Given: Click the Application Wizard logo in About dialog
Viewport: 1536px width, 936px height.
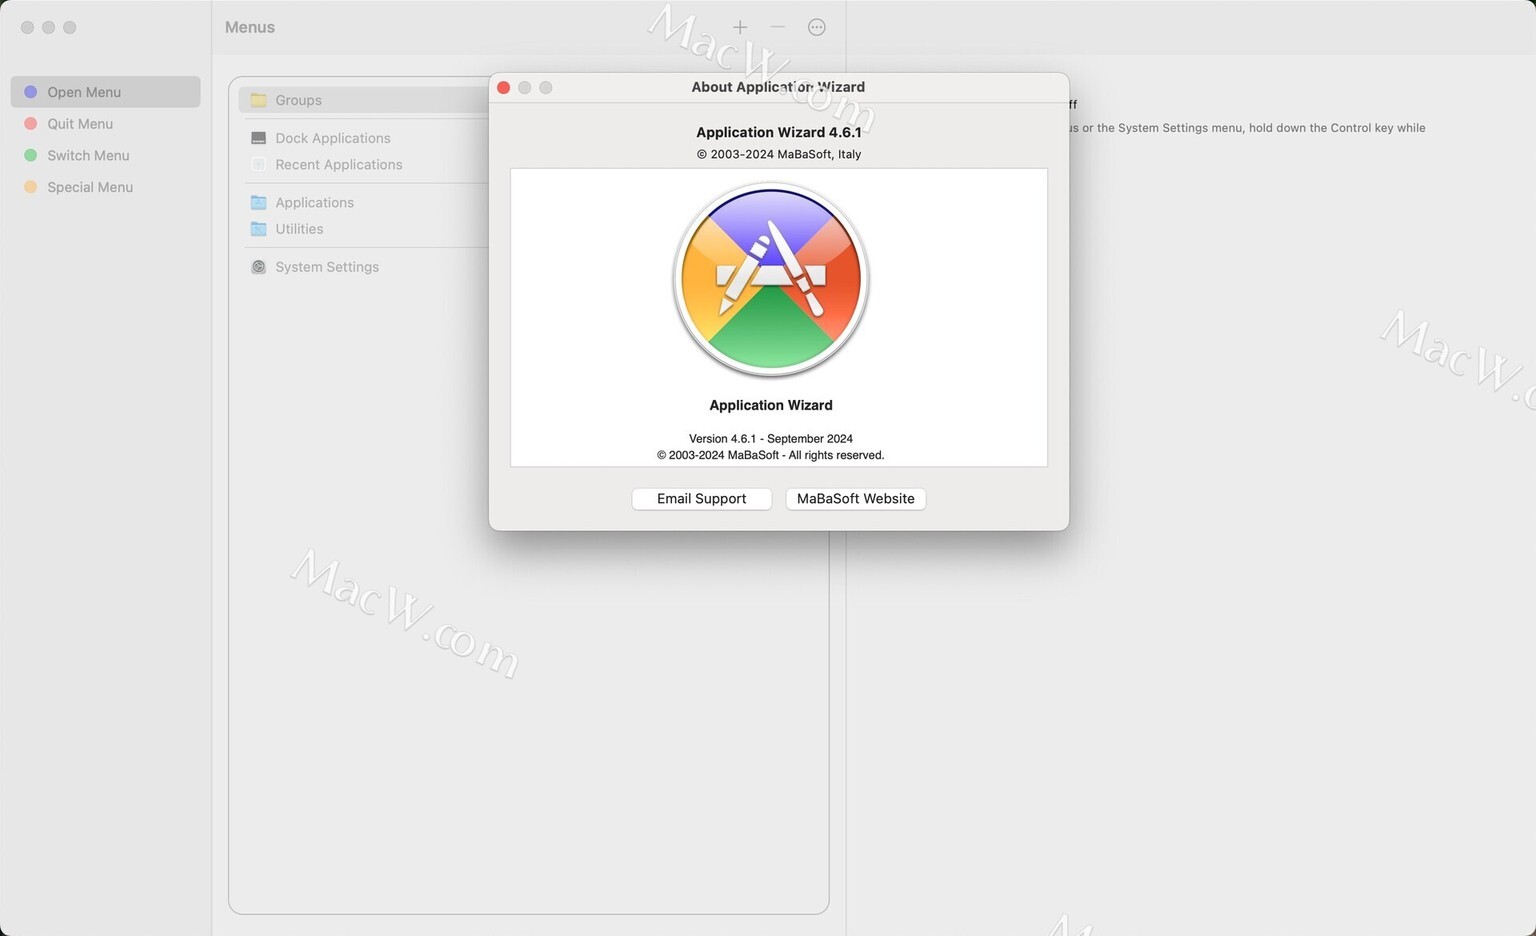Looking at the screenshot, I should [x=771, y=281].
